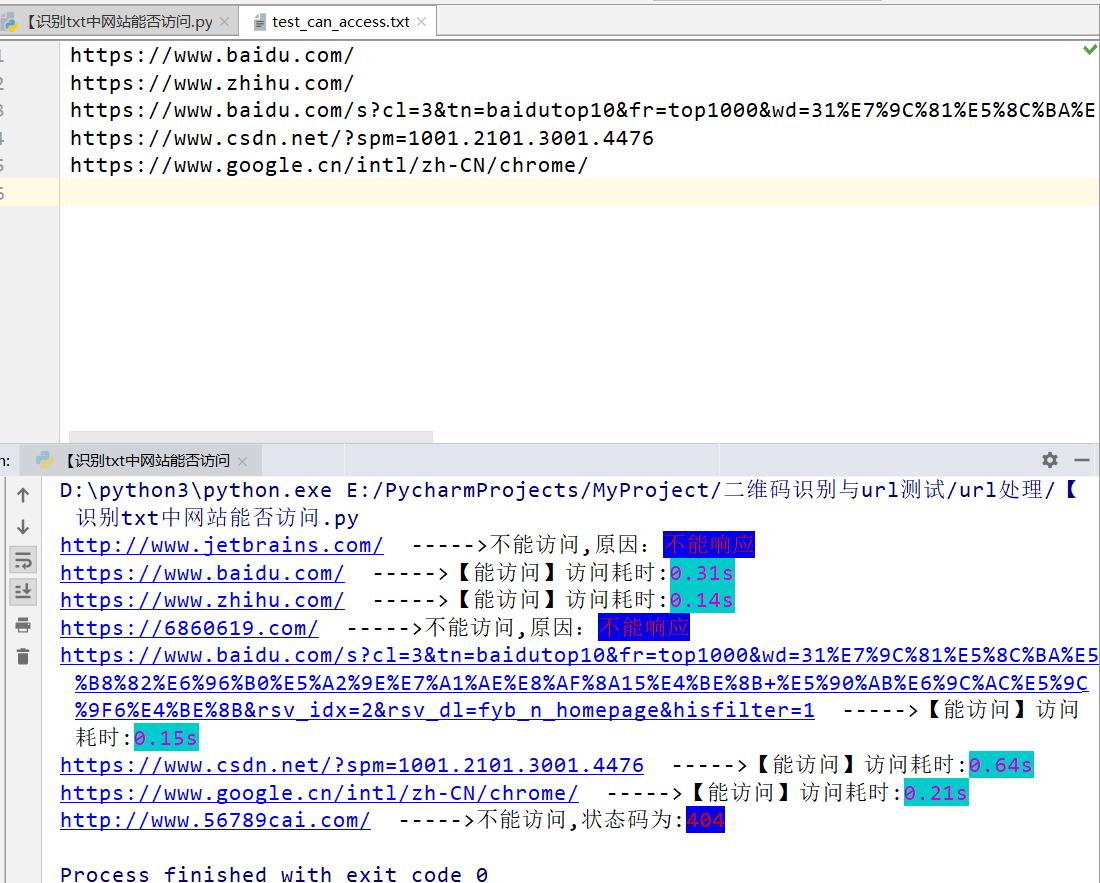Open https://www.zhihu.com/ console link

coord(202,600)
